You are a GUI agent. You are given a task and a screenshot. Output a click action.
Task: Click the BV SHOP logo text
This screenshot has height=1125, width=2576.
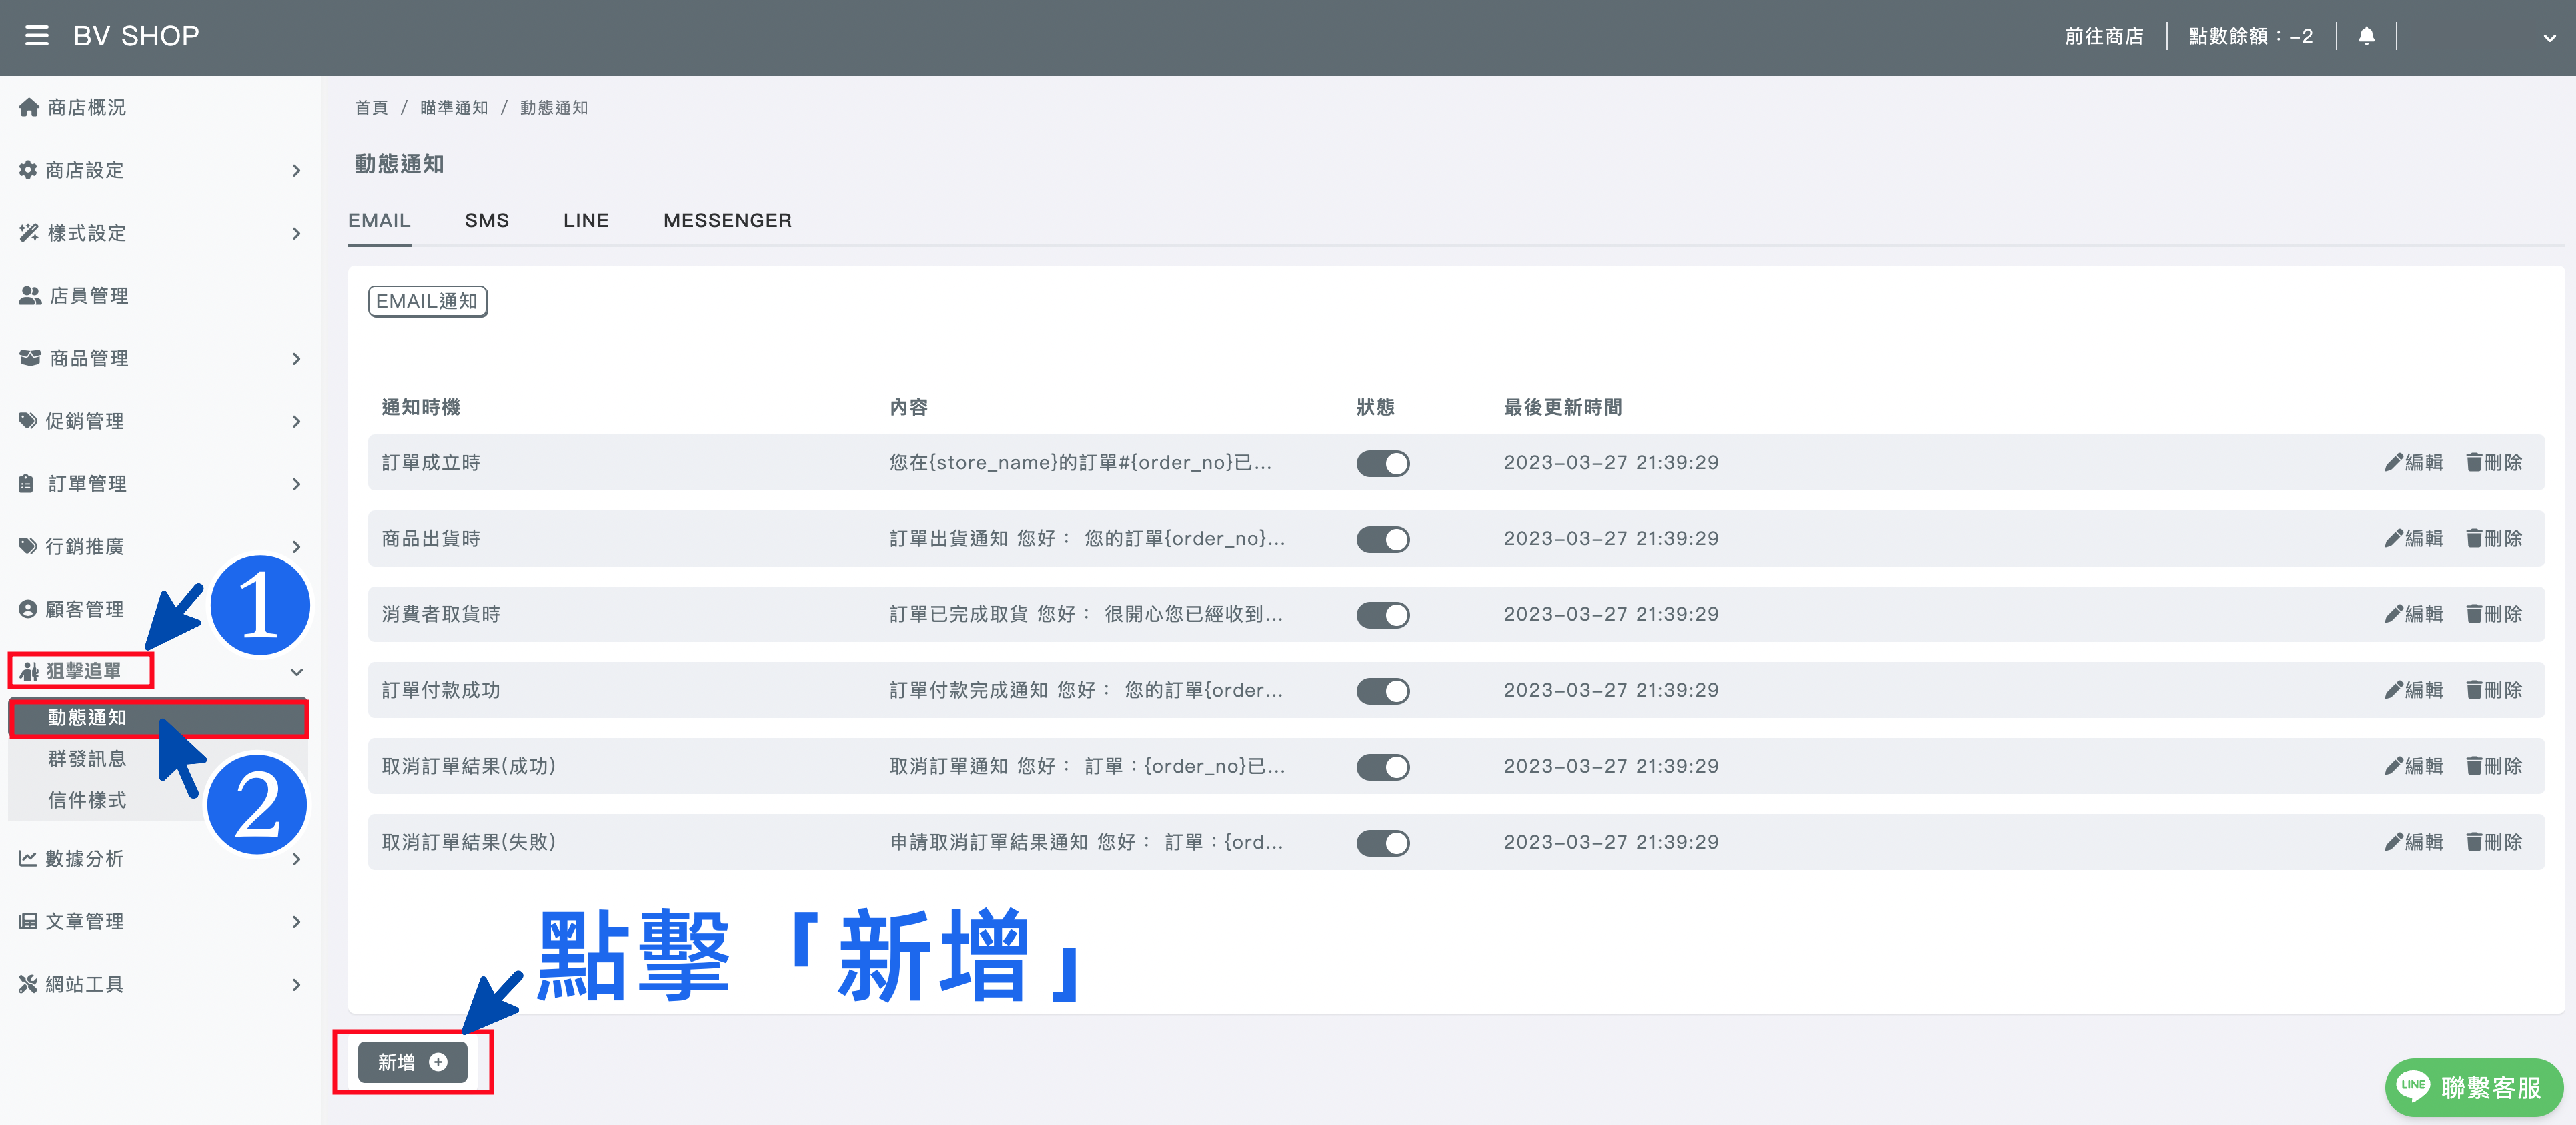[x=136, y=36]
